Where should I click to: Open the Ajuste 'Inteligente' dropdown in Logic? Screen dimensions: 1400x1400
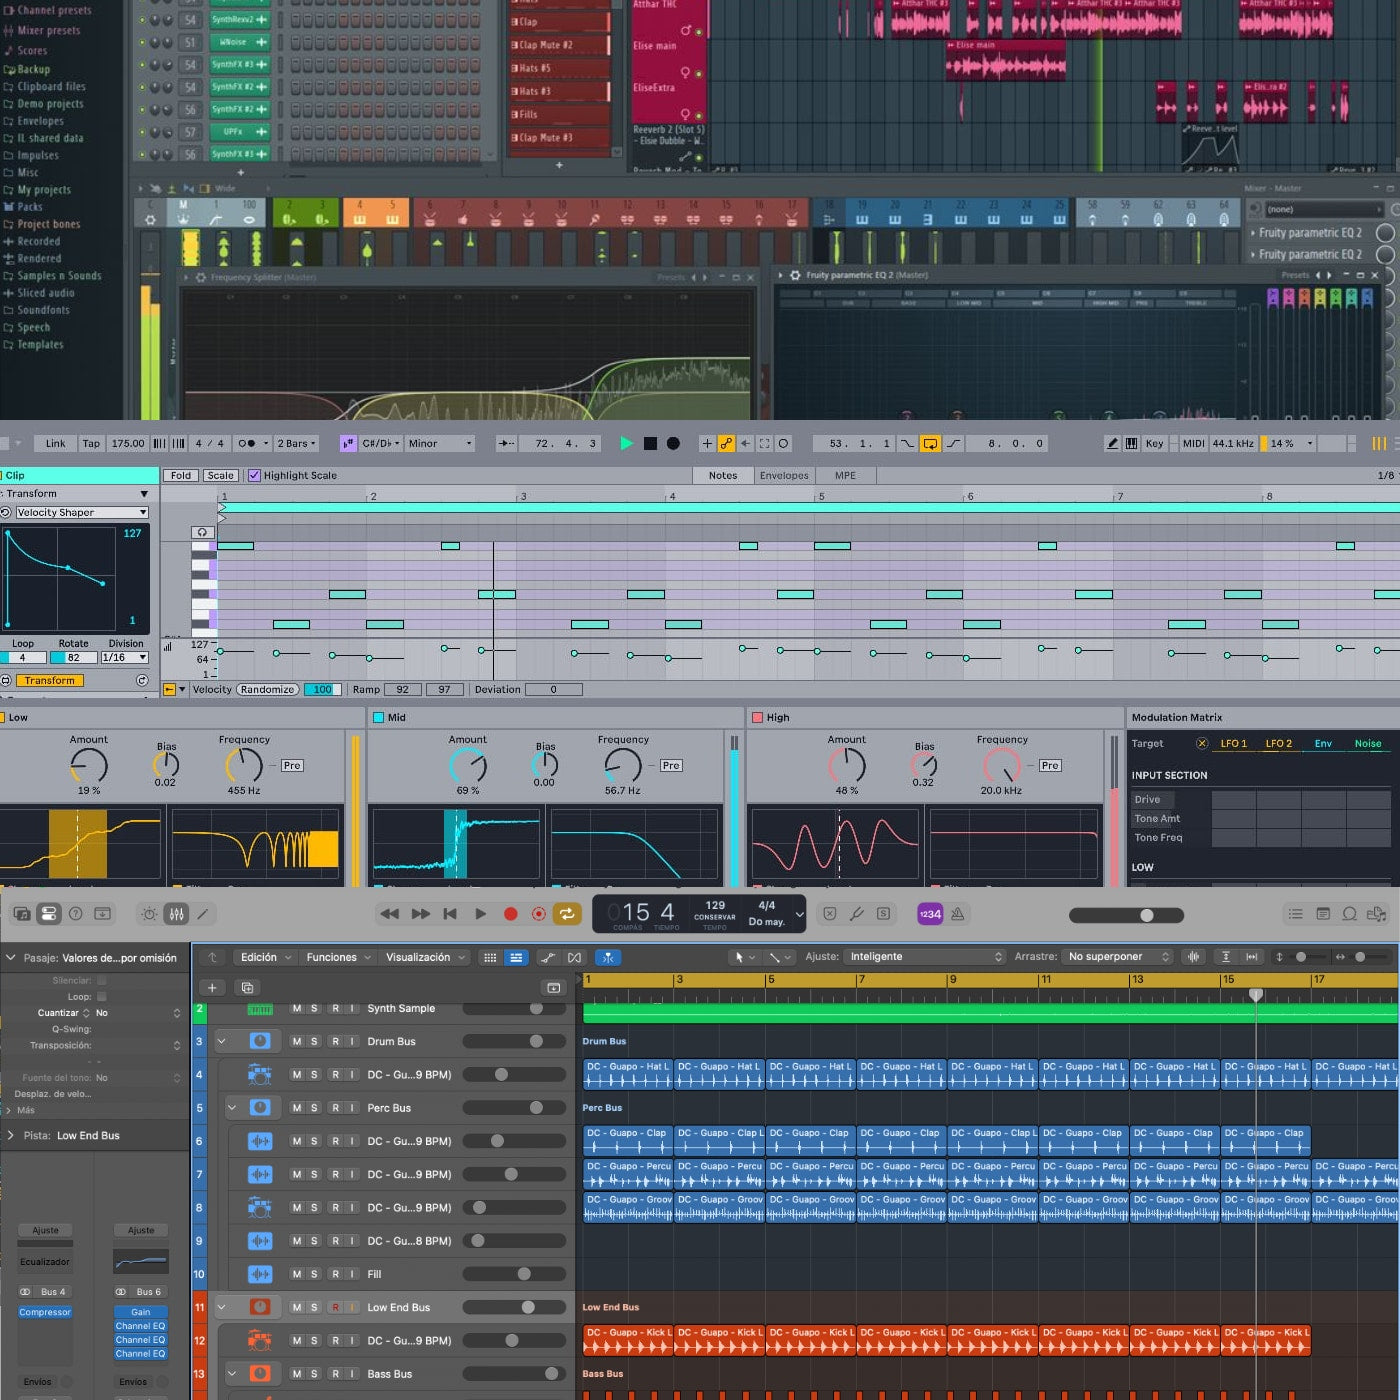point(922,956)
